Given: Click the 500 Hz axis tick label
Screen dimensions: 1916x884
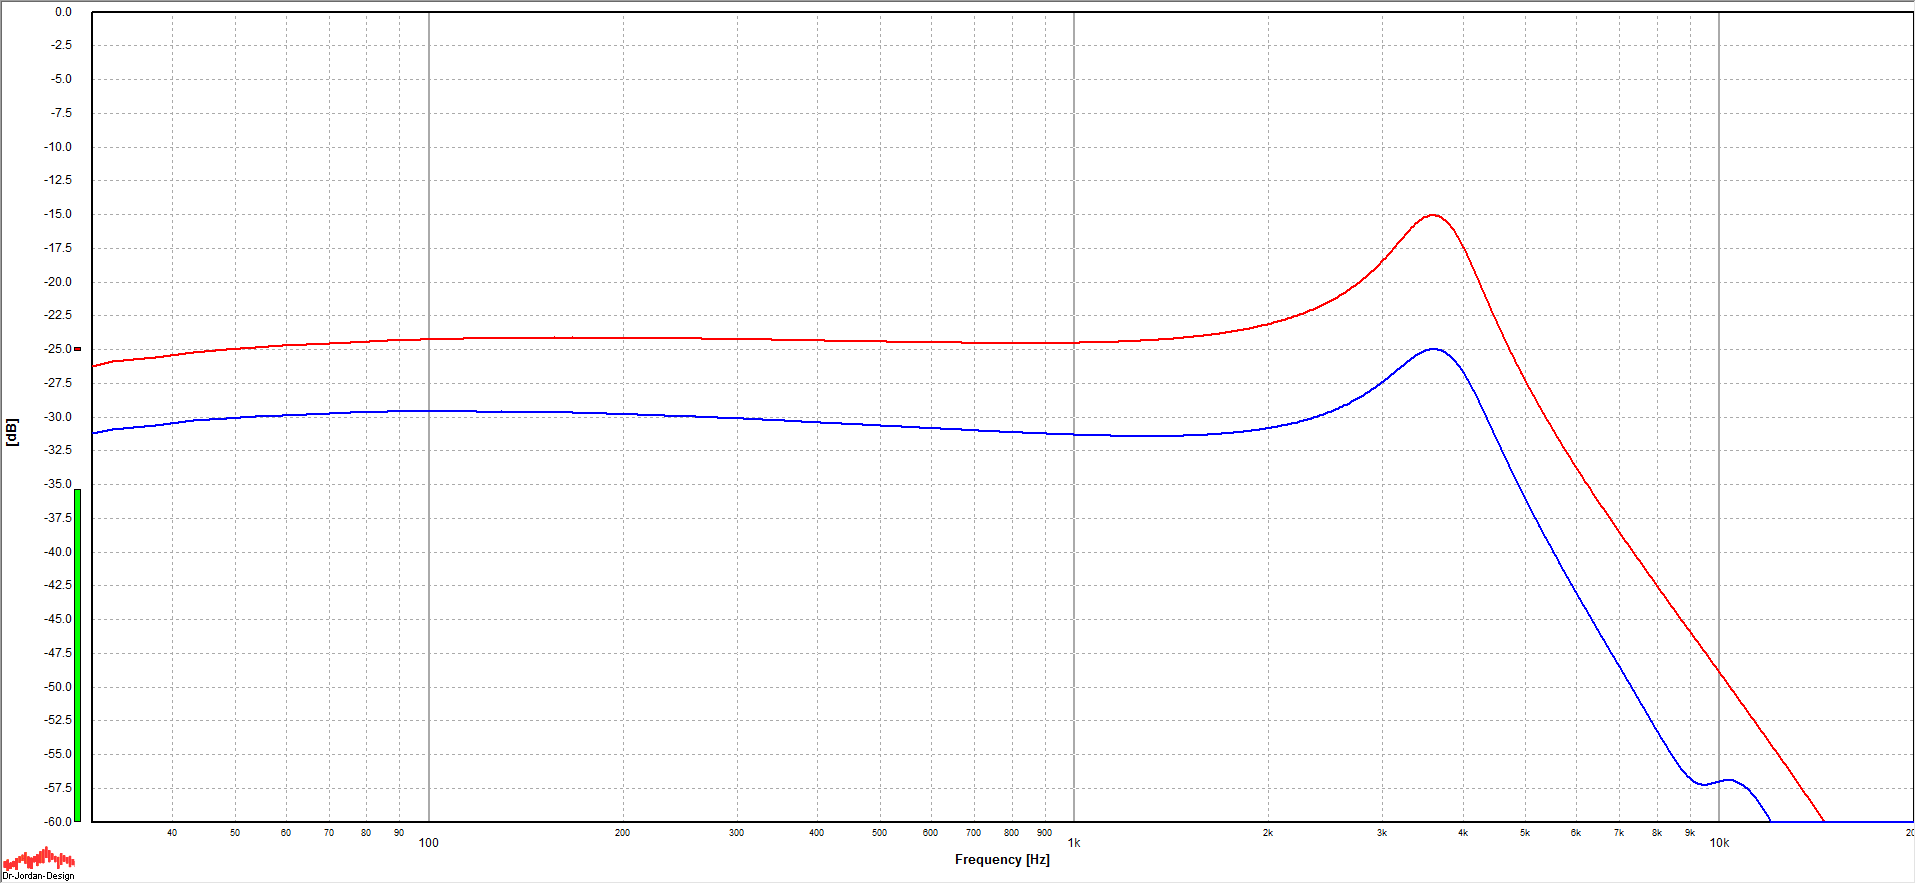Looking at the screenshot, I should (x=879, y=832).
